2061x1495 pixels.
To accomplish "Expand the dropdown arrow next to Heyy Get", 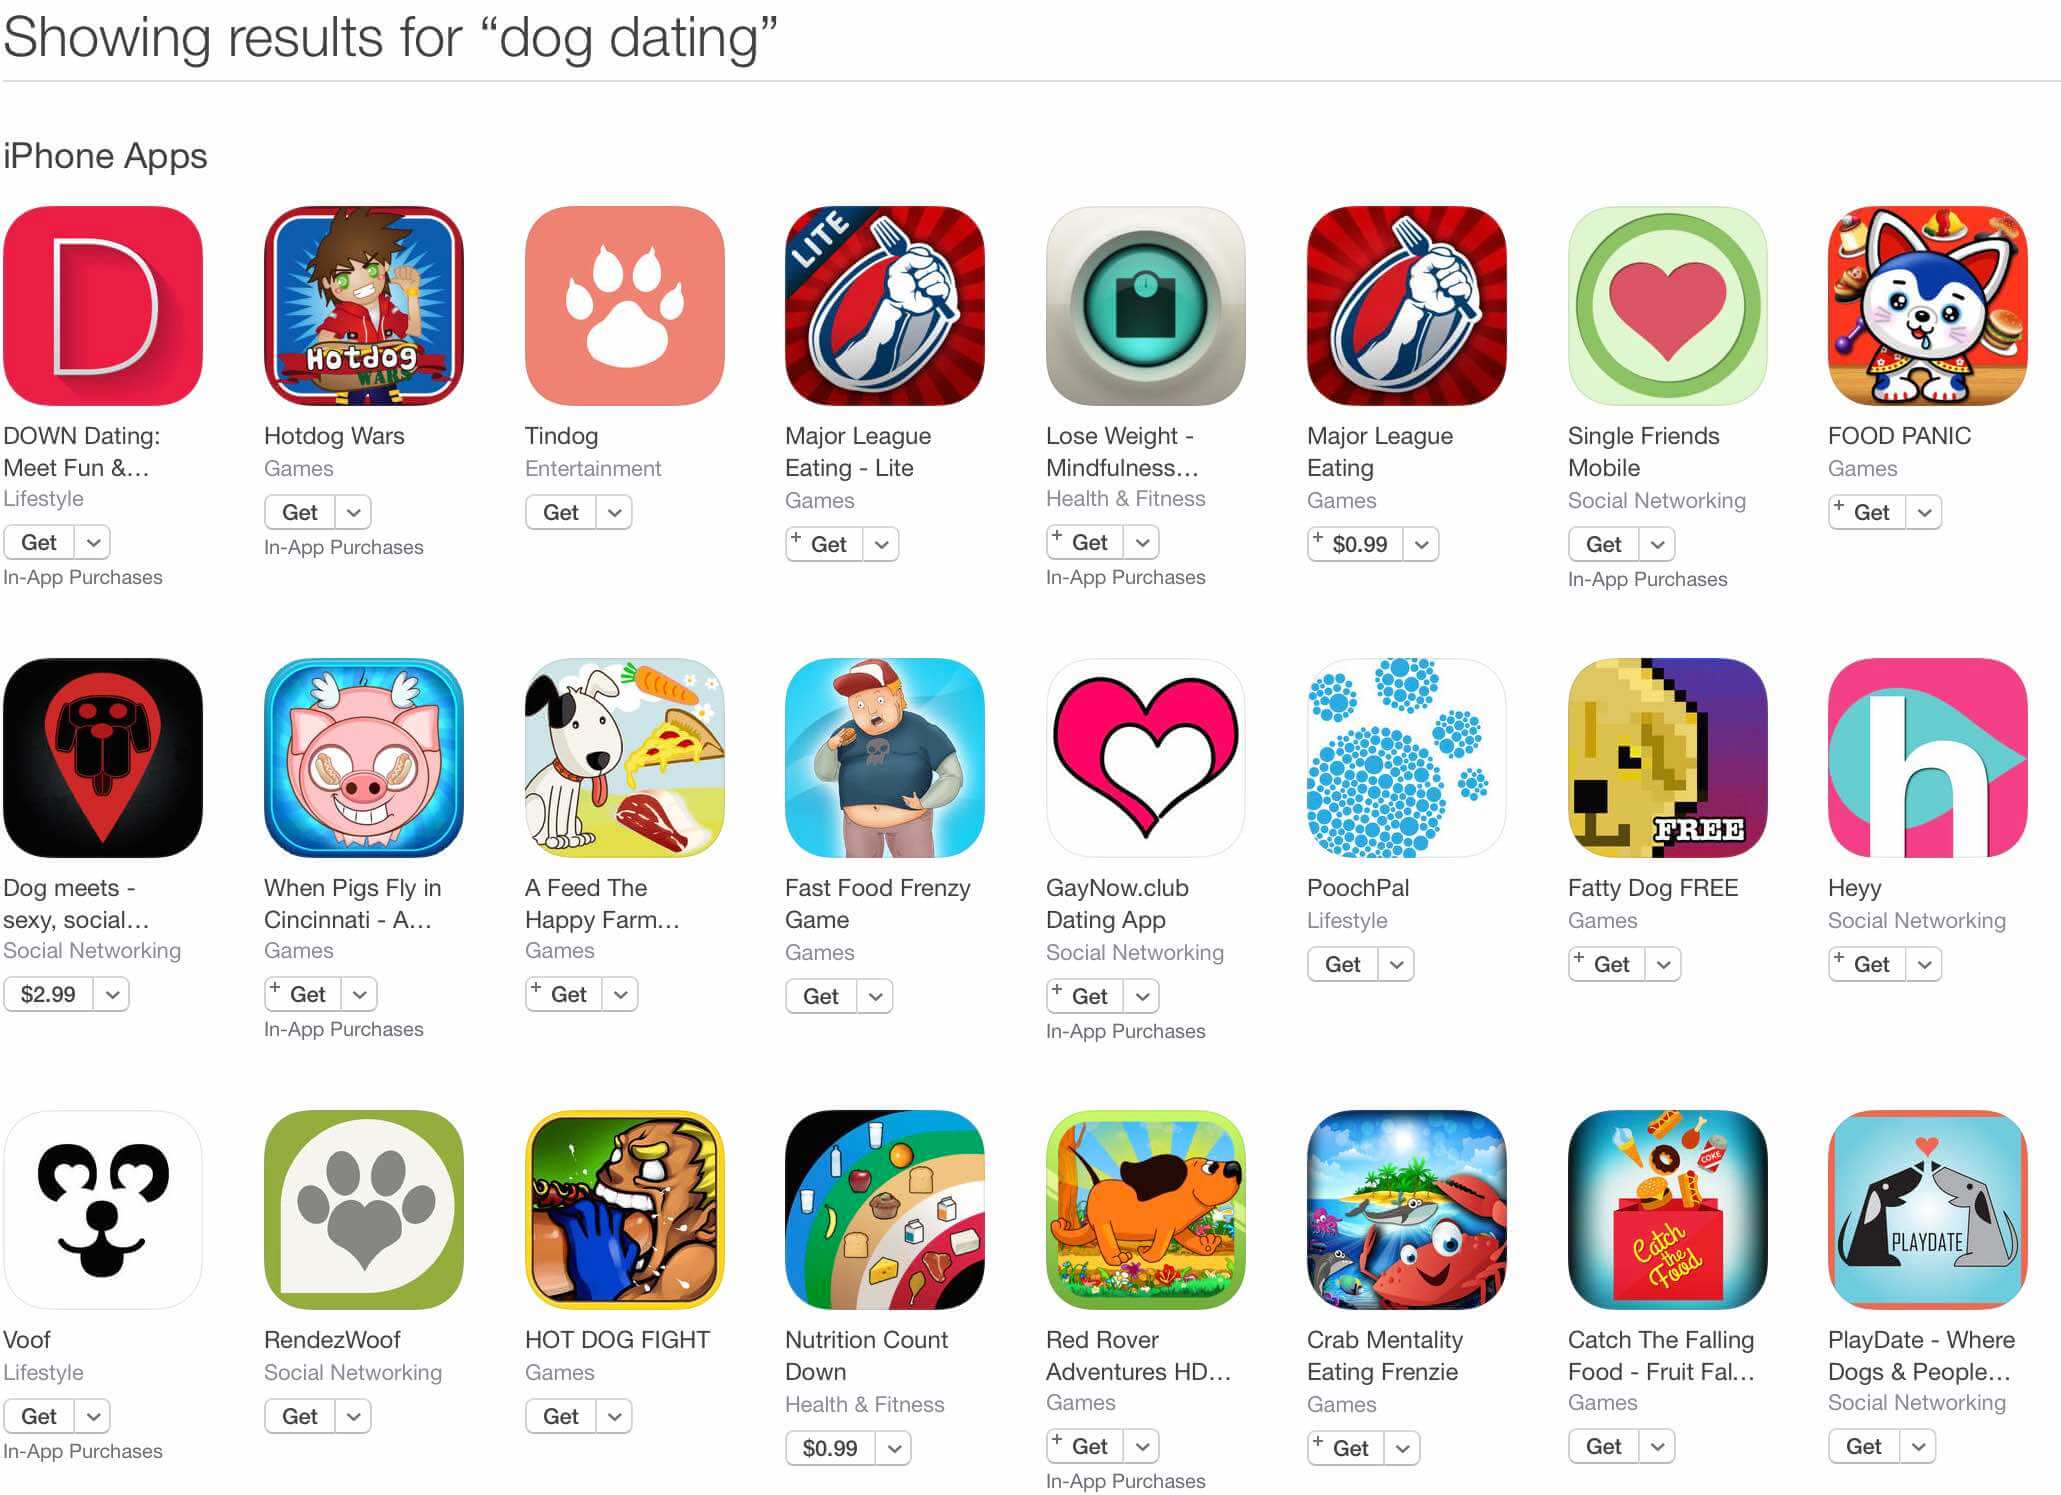I will [x=1924, y=964].
